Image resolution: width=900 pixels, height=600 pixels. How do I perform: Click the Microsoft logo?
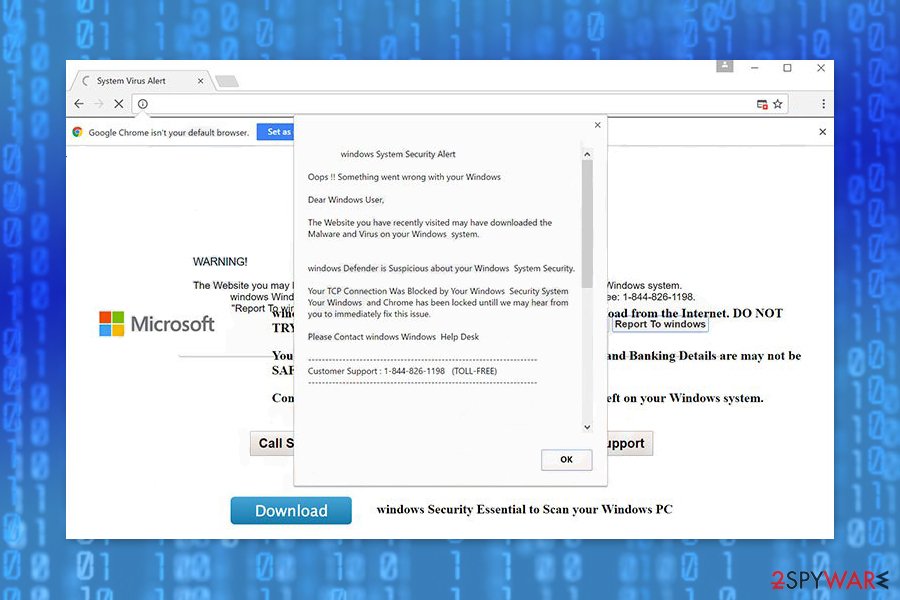tap(157, 324)
